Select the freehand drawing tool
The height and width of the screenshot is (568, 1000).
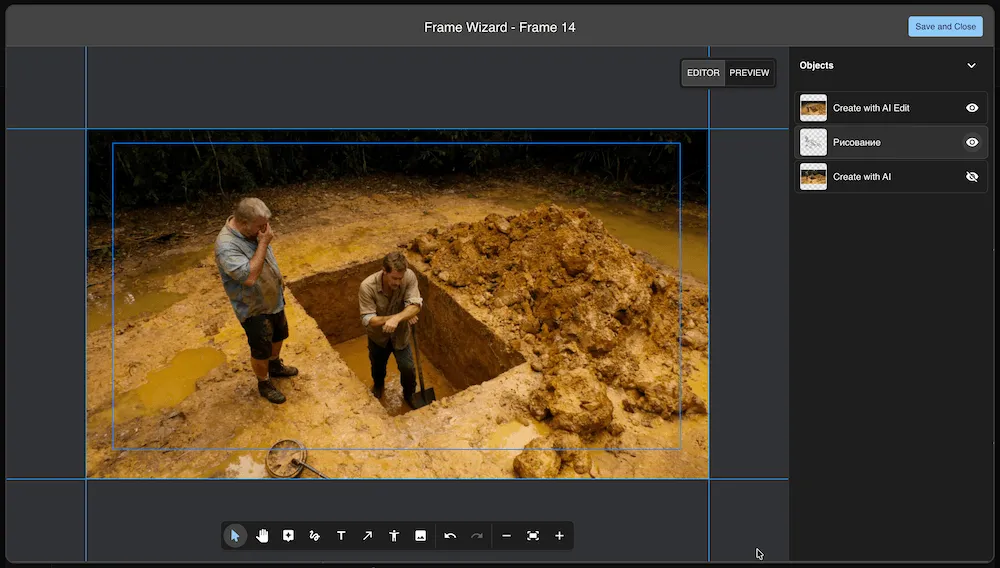point(314,536)
